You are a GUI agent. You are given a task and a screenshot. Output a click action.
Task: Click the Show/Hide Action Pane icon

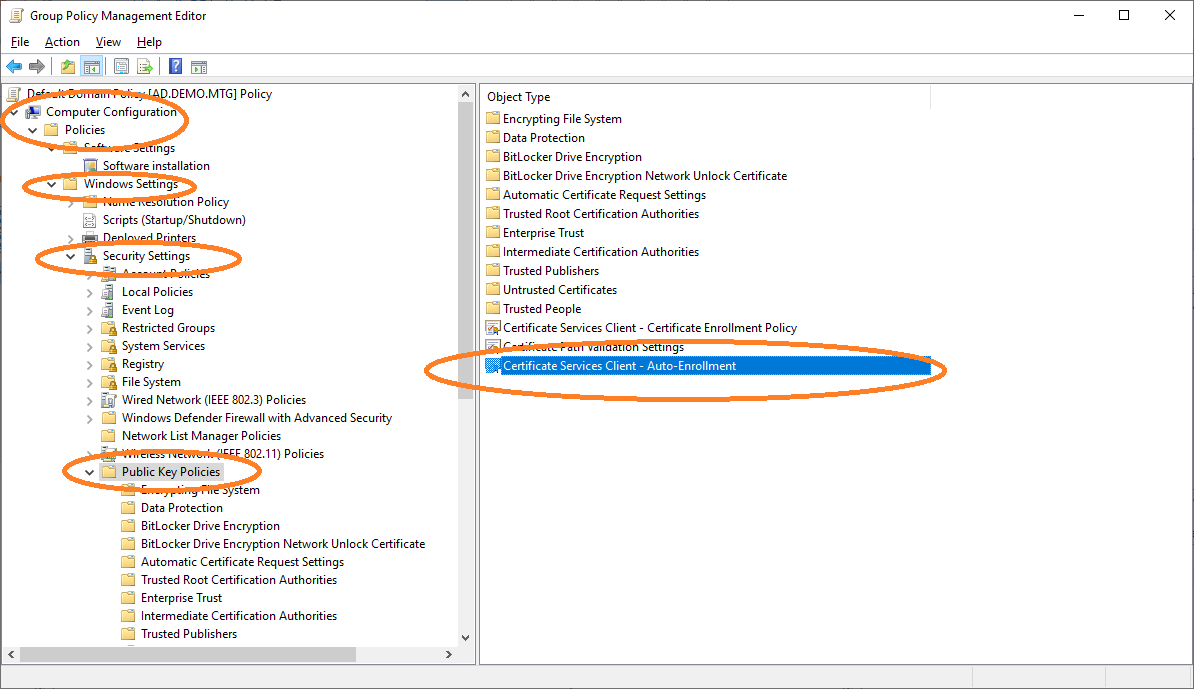(198, 66)
